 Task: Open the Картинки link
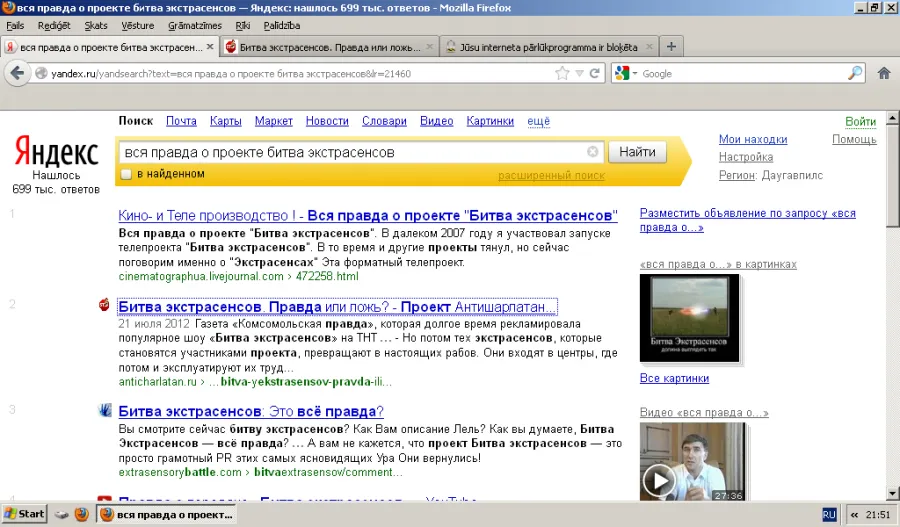tap(490, 121)
